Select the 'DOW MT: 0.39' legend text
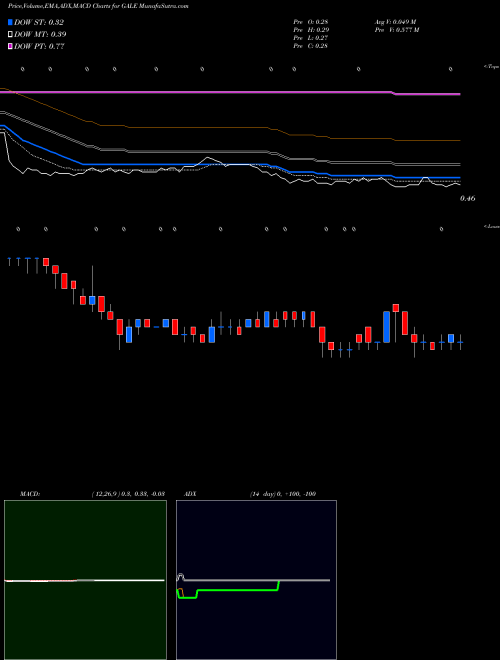The height and width of the screenshot is (660, 500). (40, 35)
